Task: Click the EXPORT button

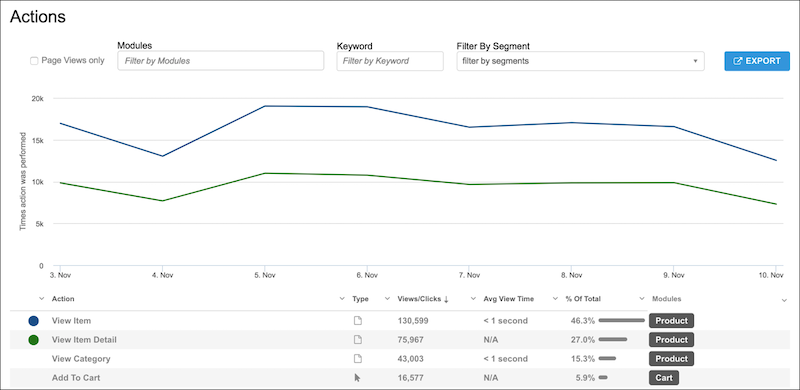Action: coord(757,61)
